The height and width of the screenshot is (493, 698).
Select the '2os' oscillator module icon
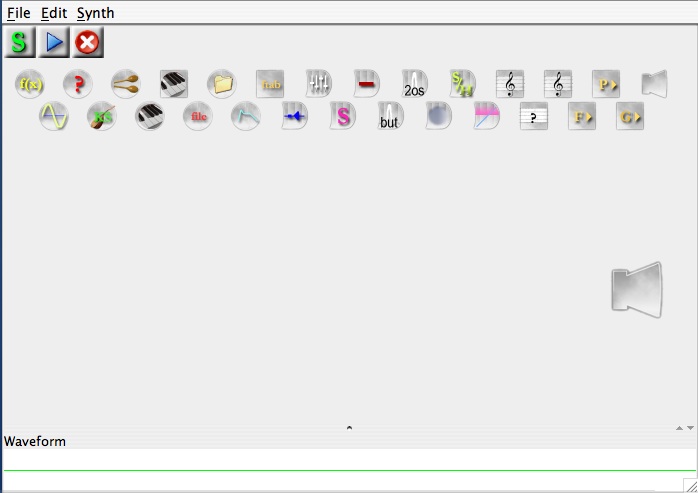(414, 84)
